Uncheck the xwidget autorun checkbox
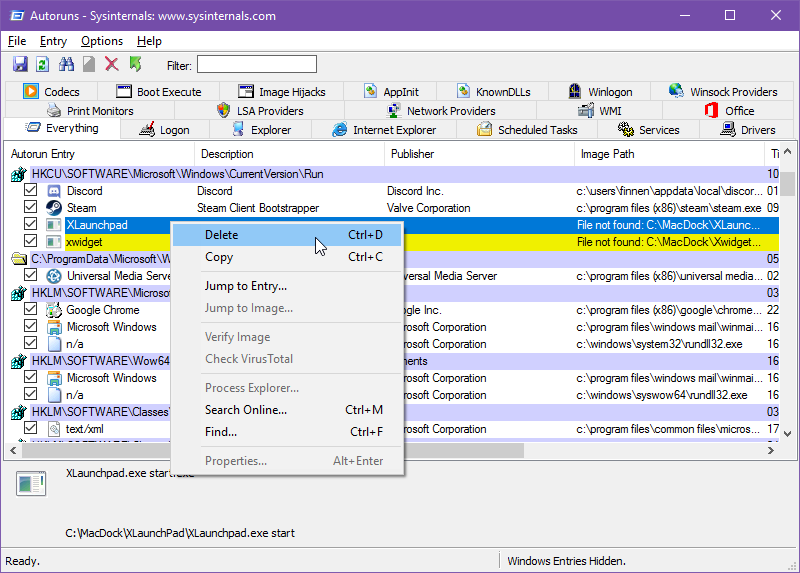Viewport: 800px width, 573px height. click(31, 241)
